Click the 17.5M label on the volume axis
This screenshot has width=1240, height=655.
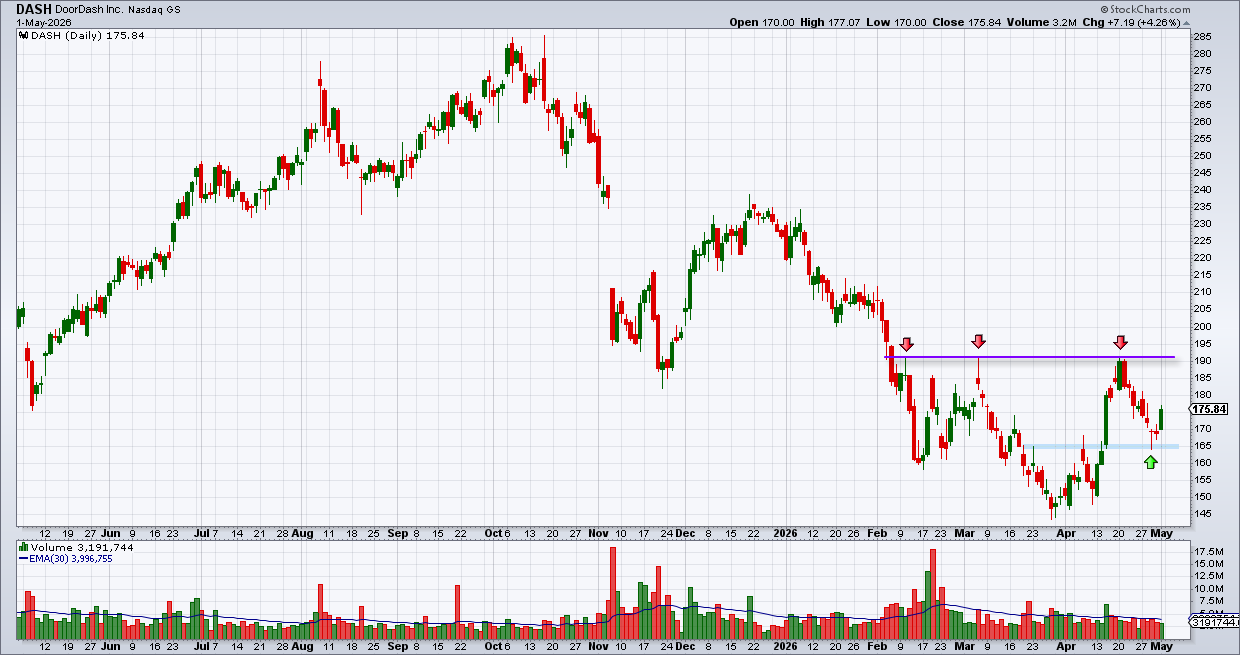[1207, 552]
